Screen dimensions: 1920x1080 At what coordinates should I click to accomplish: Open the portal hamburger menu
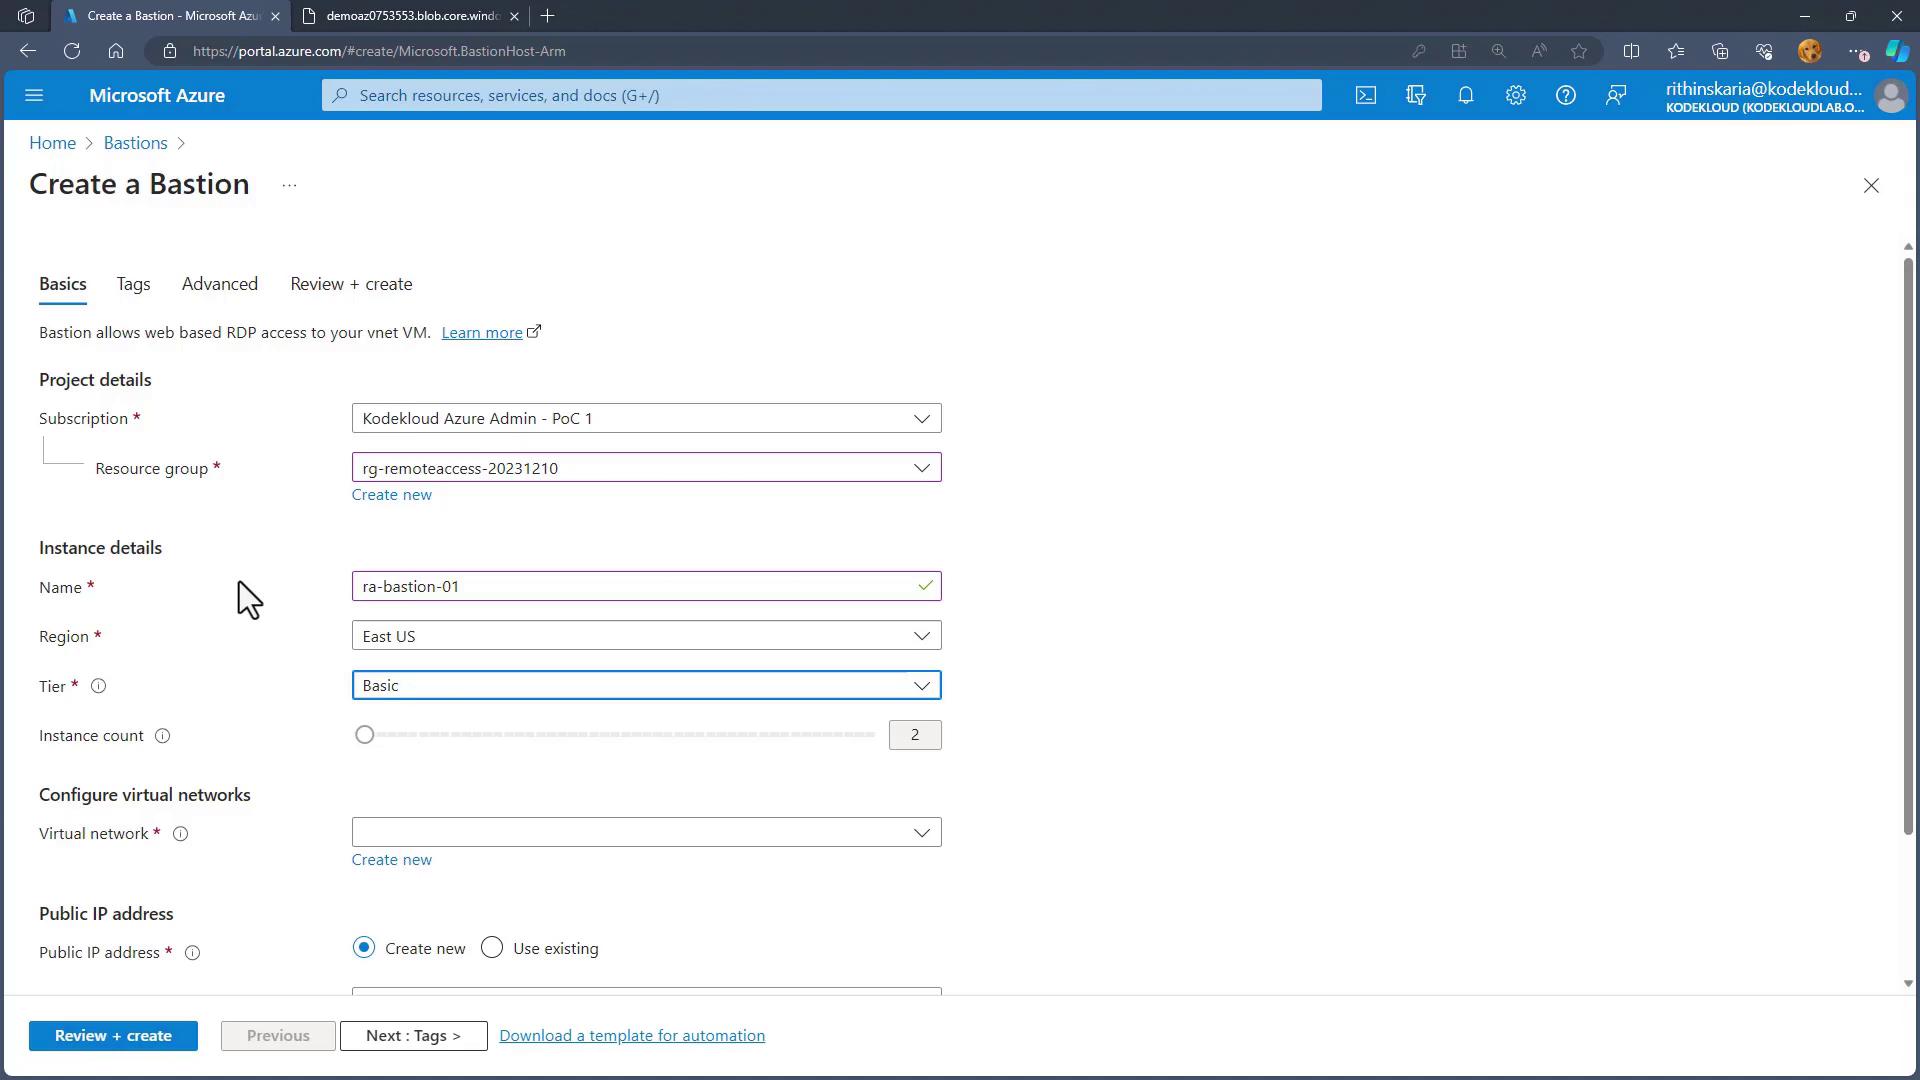tap(34, 95)
